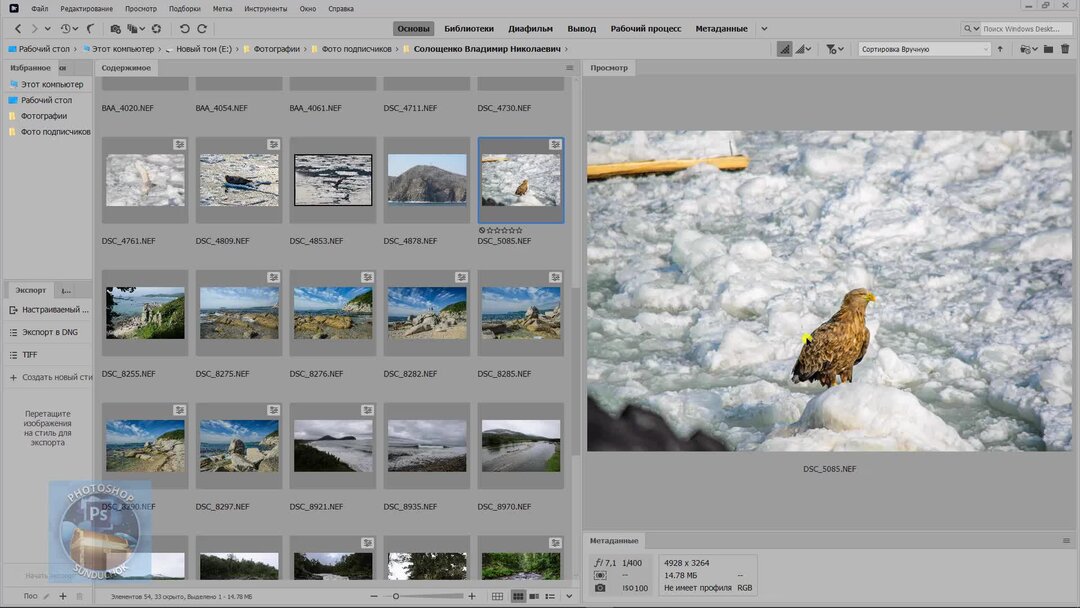Go forward with the navigation arrow

pos(34,29)
